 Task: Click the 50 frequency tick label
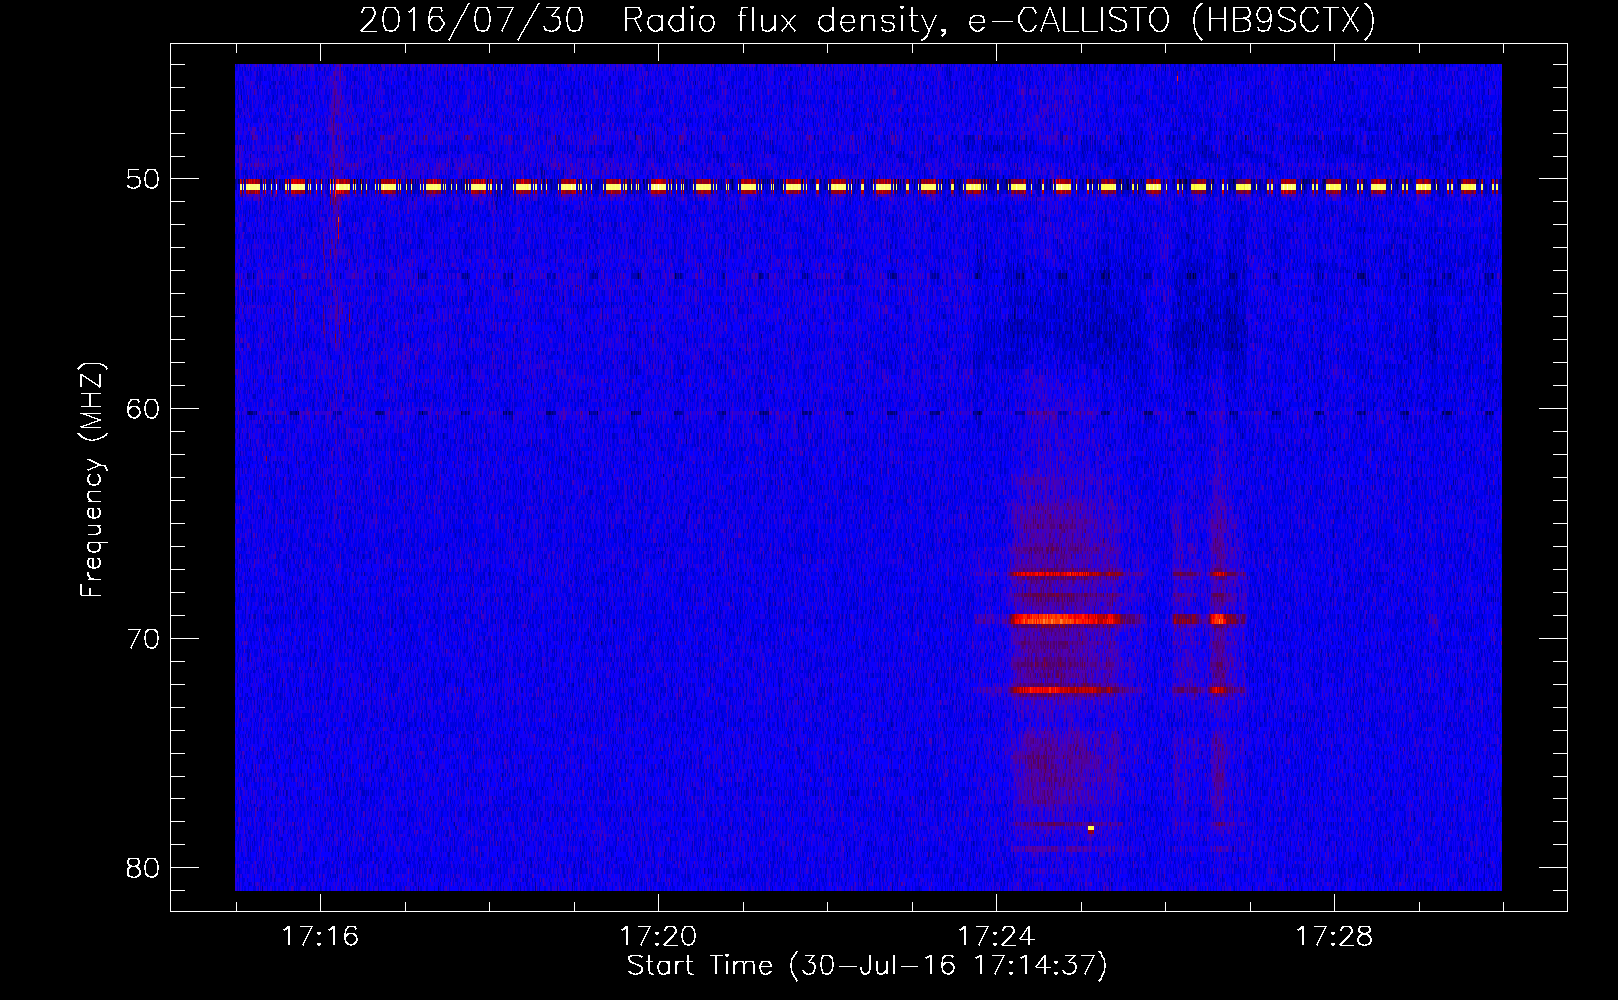tap(143, 180)
